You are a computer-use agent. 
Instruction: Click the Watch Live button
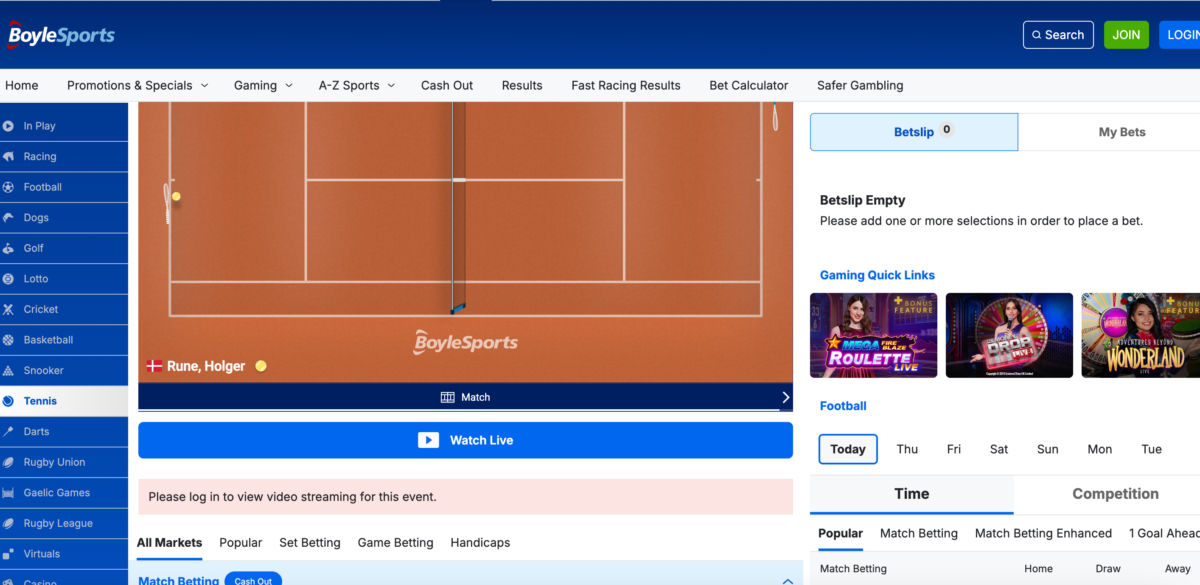465,440
